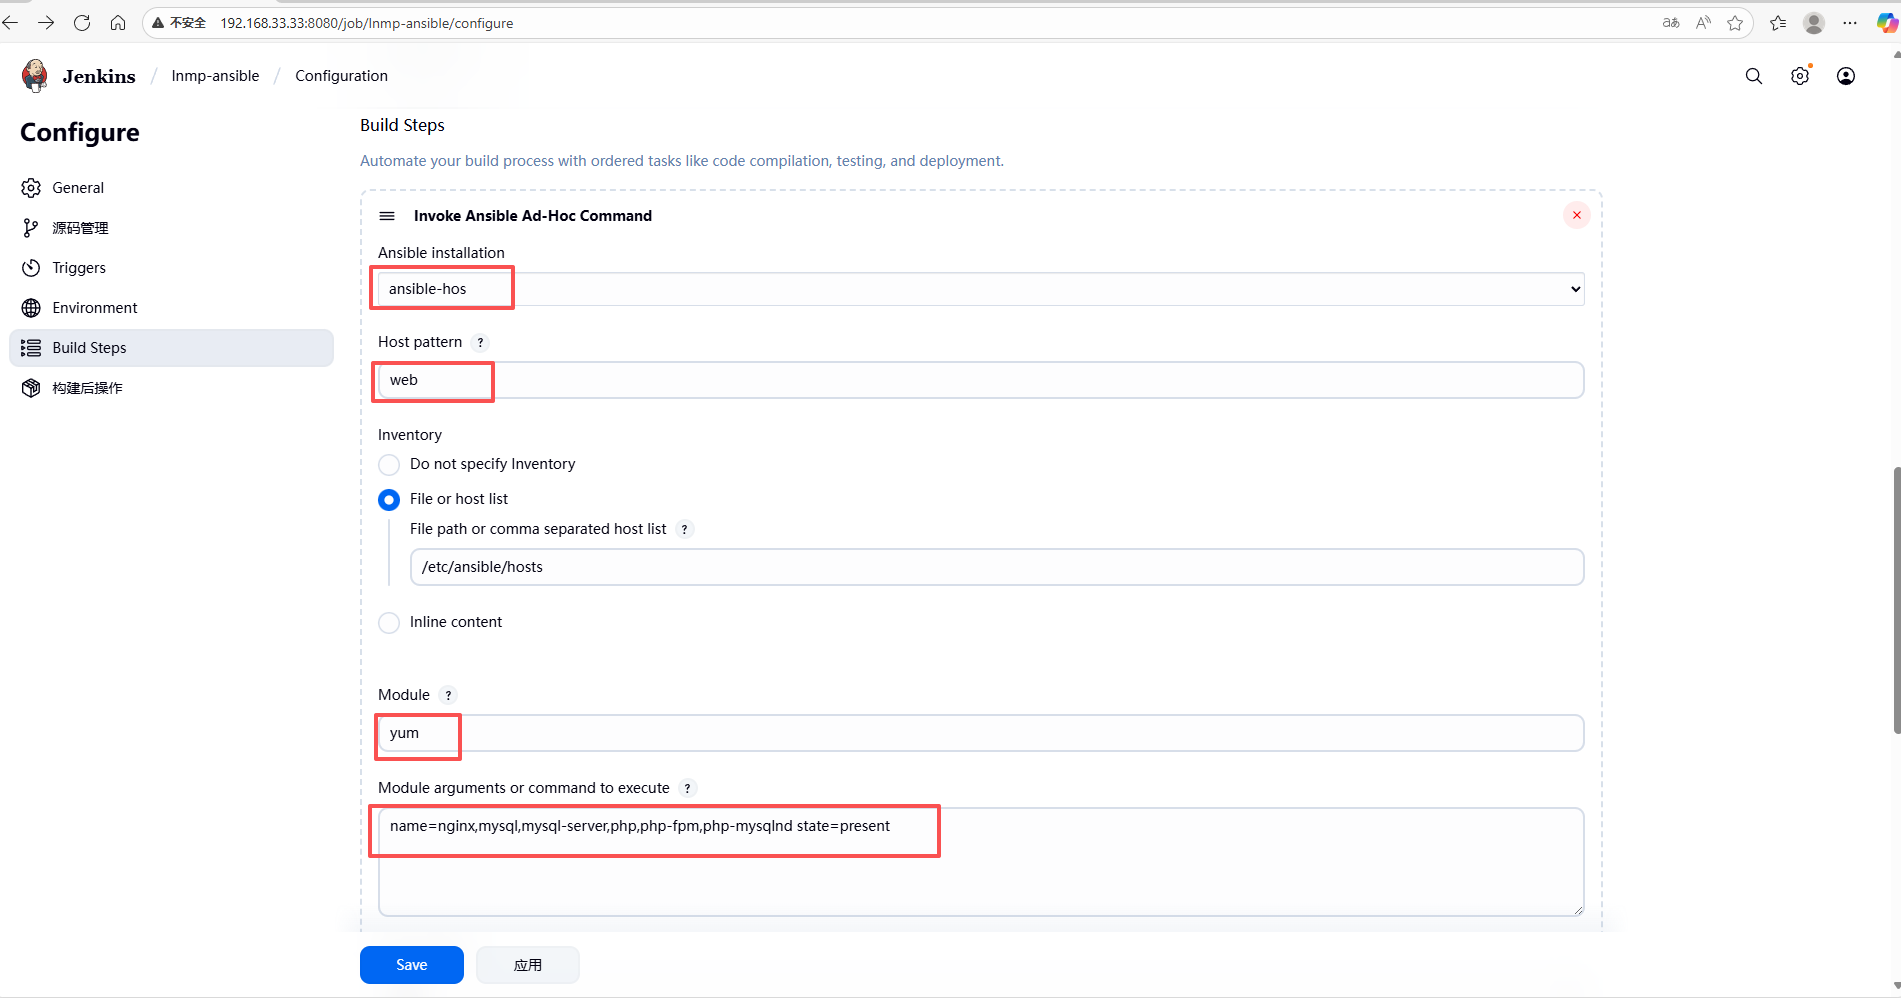
Task: Show help for Host pattern
Action: coord(480,342)
